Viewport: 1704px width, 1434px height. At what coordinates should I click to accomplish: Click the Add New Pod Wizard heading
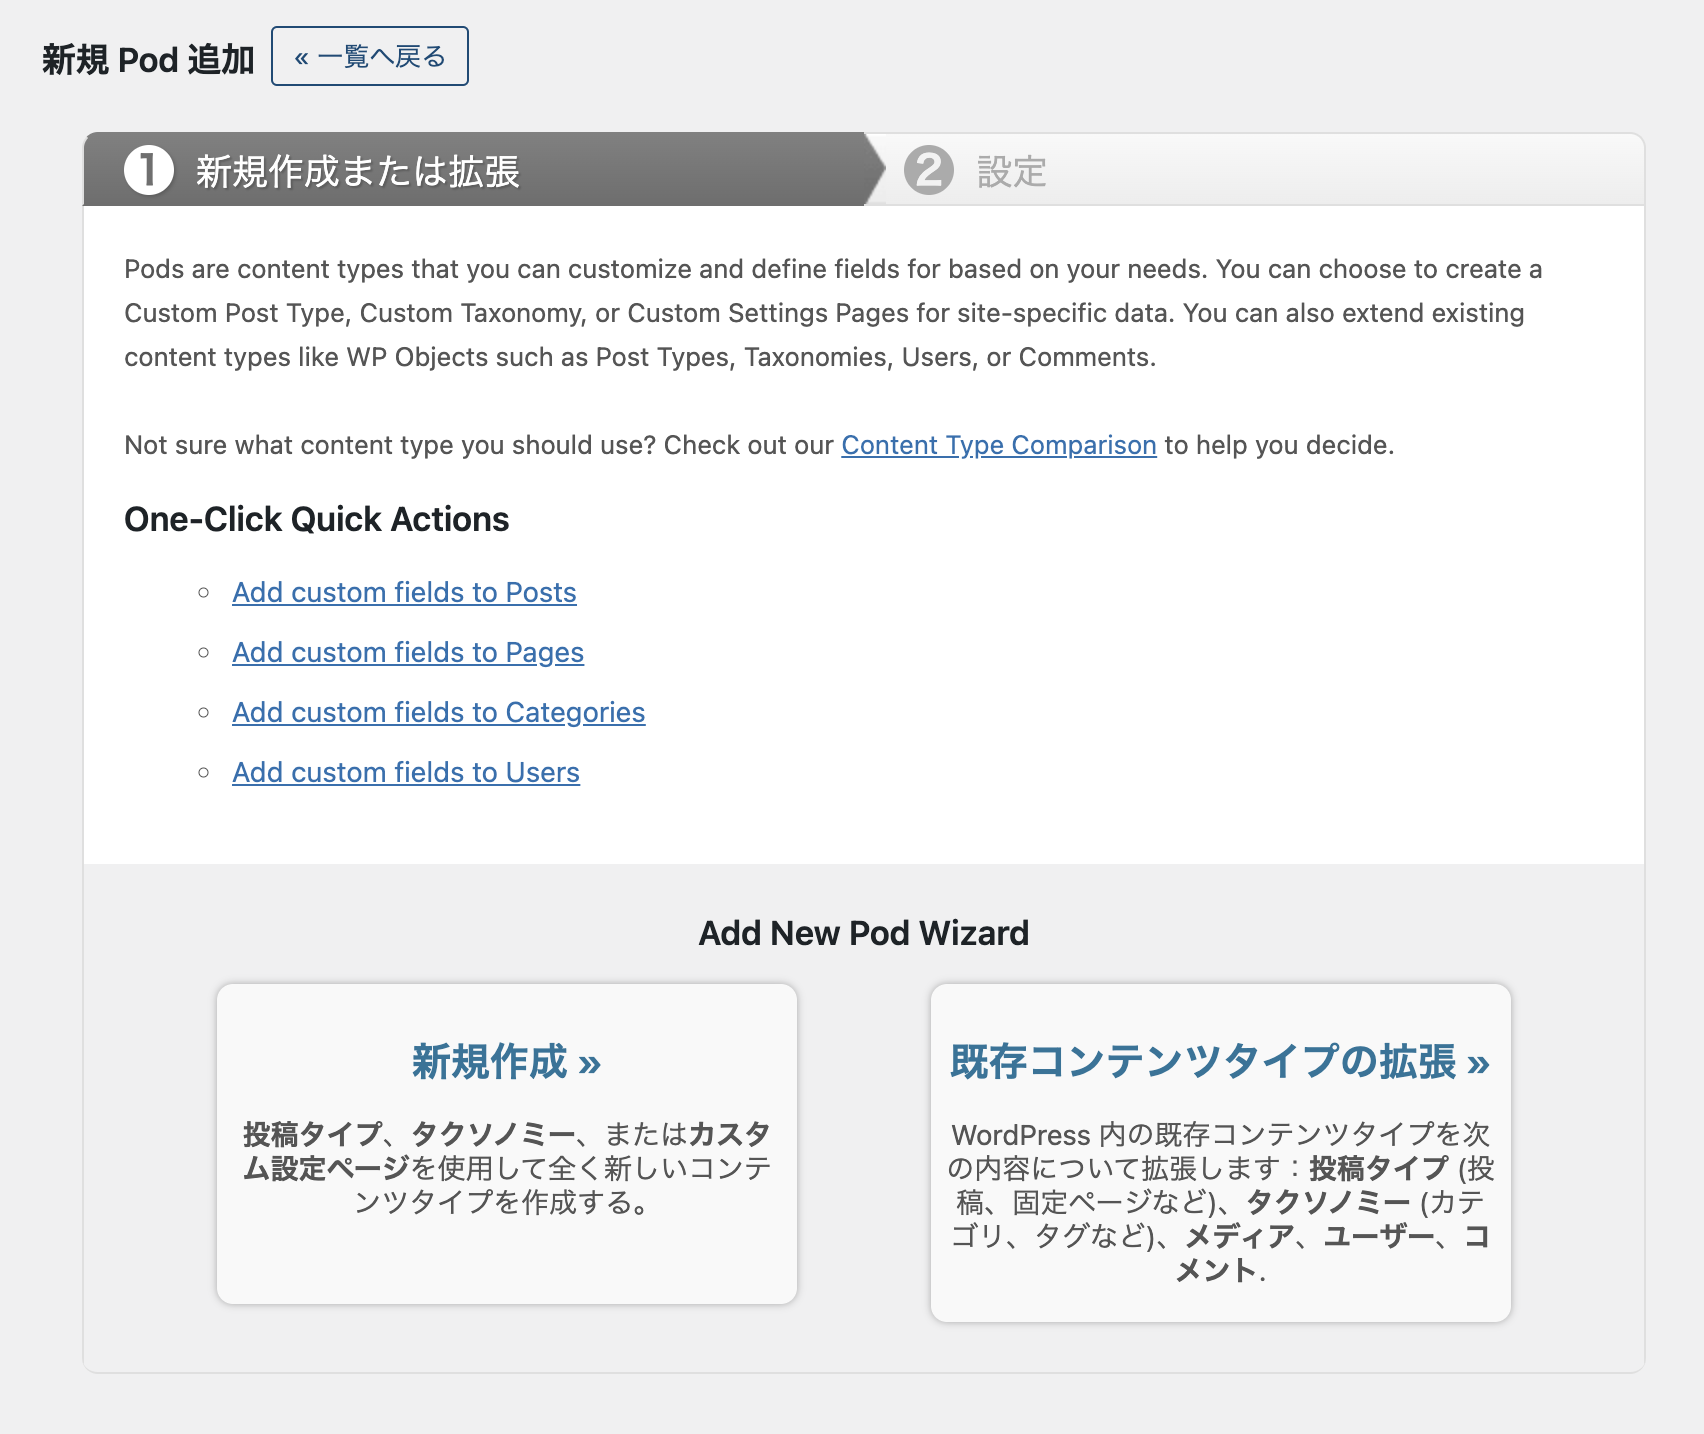pyautogui.click(x=863, y=933)
